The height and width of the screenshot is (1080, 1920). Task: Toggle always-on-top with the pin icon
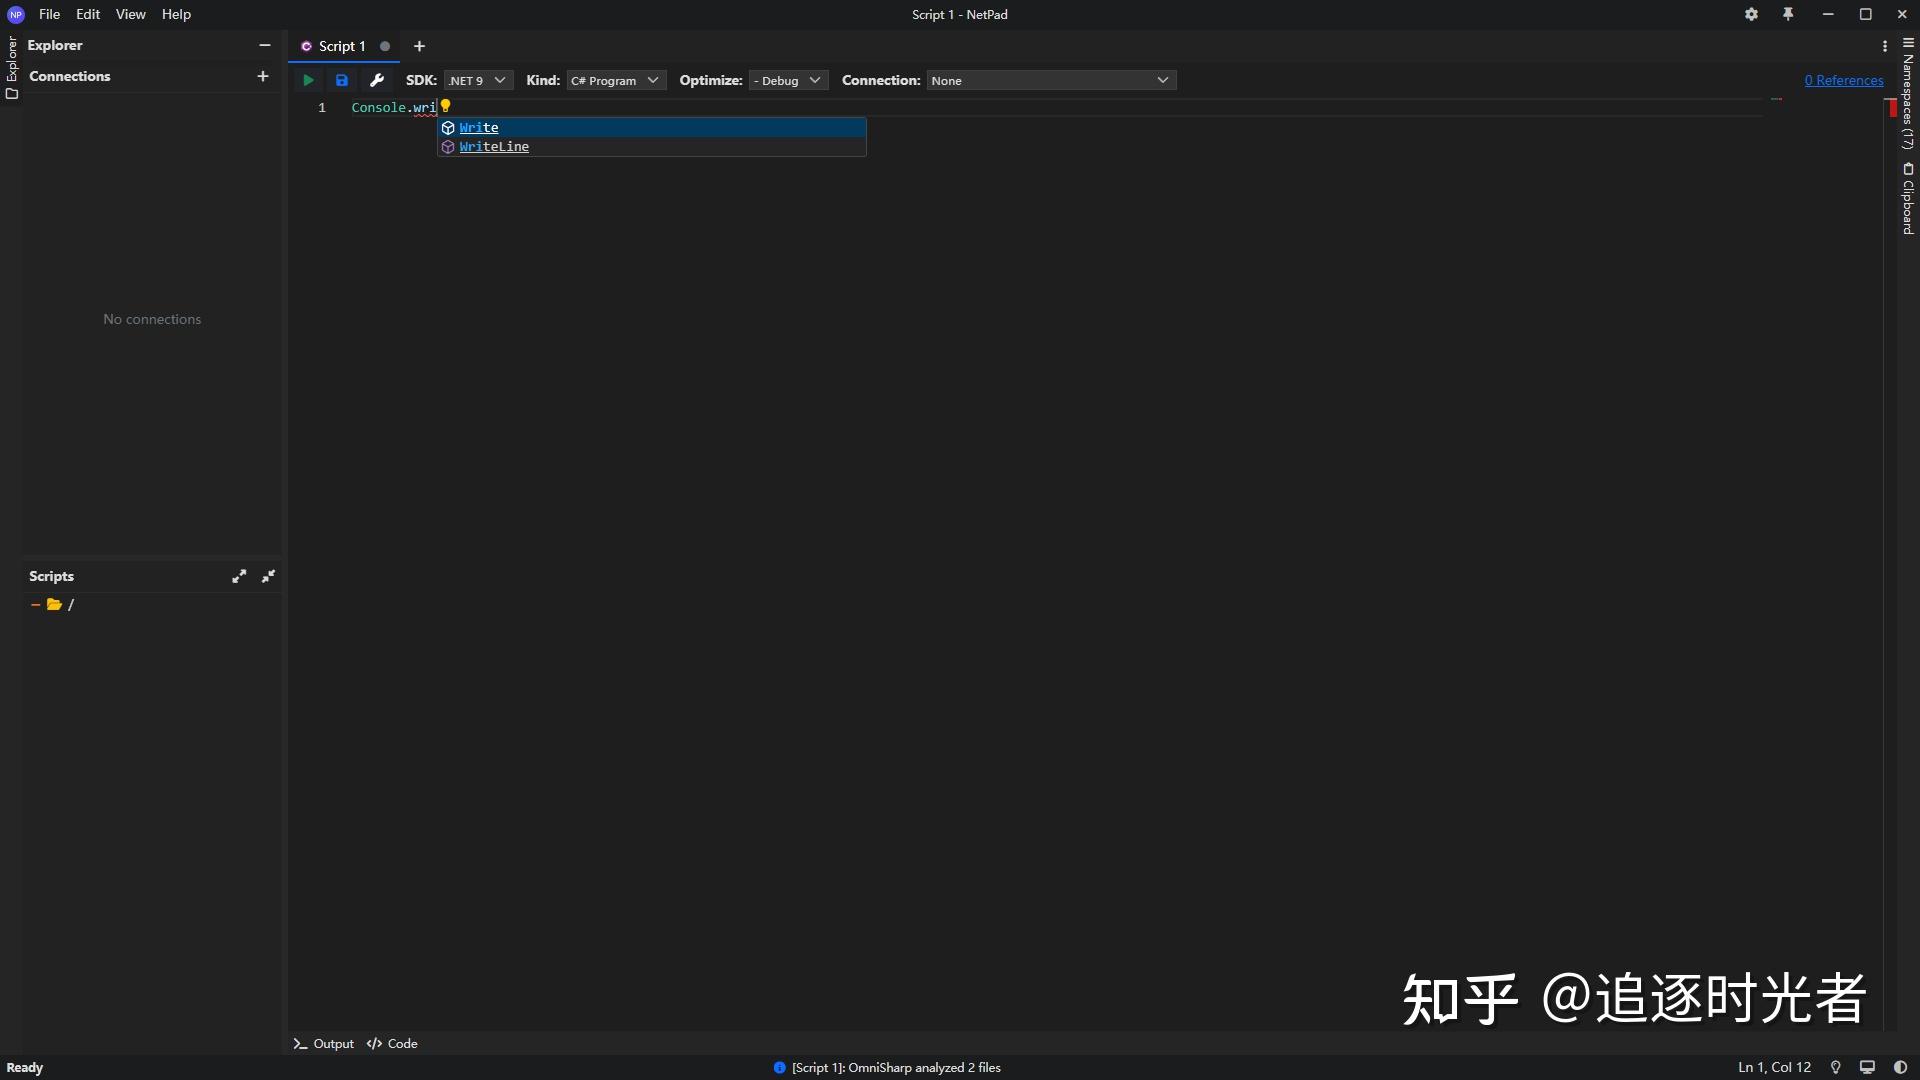(1788, 14)
